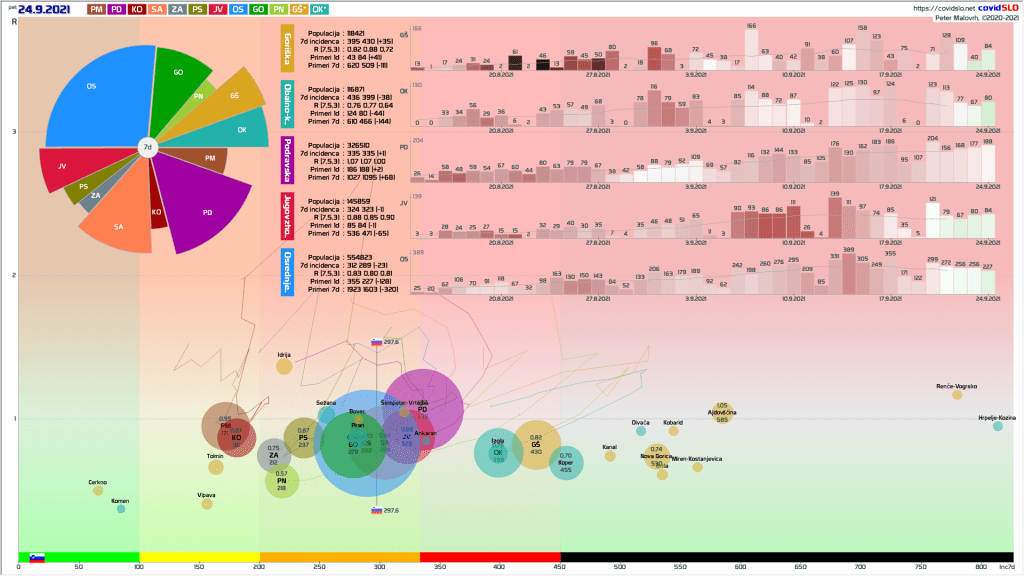Click the PM region badge in top legend
The width and height of the screenshot is (1024, 576).
pos(97,9)
